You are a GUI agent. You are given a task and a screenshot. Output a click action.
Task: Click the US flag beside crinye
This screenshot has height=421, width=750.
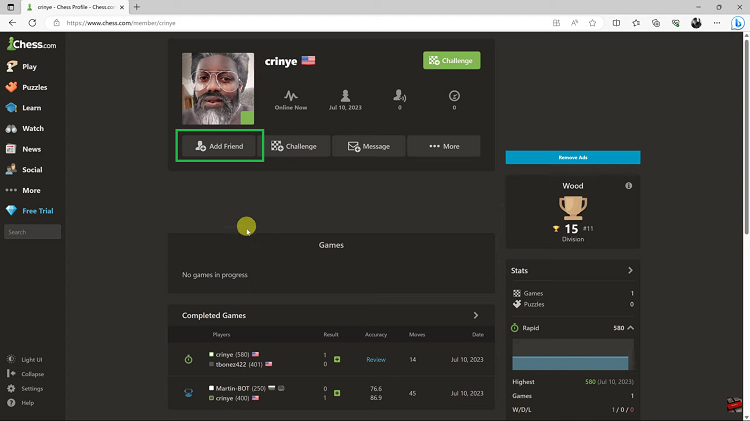(309, 60)
